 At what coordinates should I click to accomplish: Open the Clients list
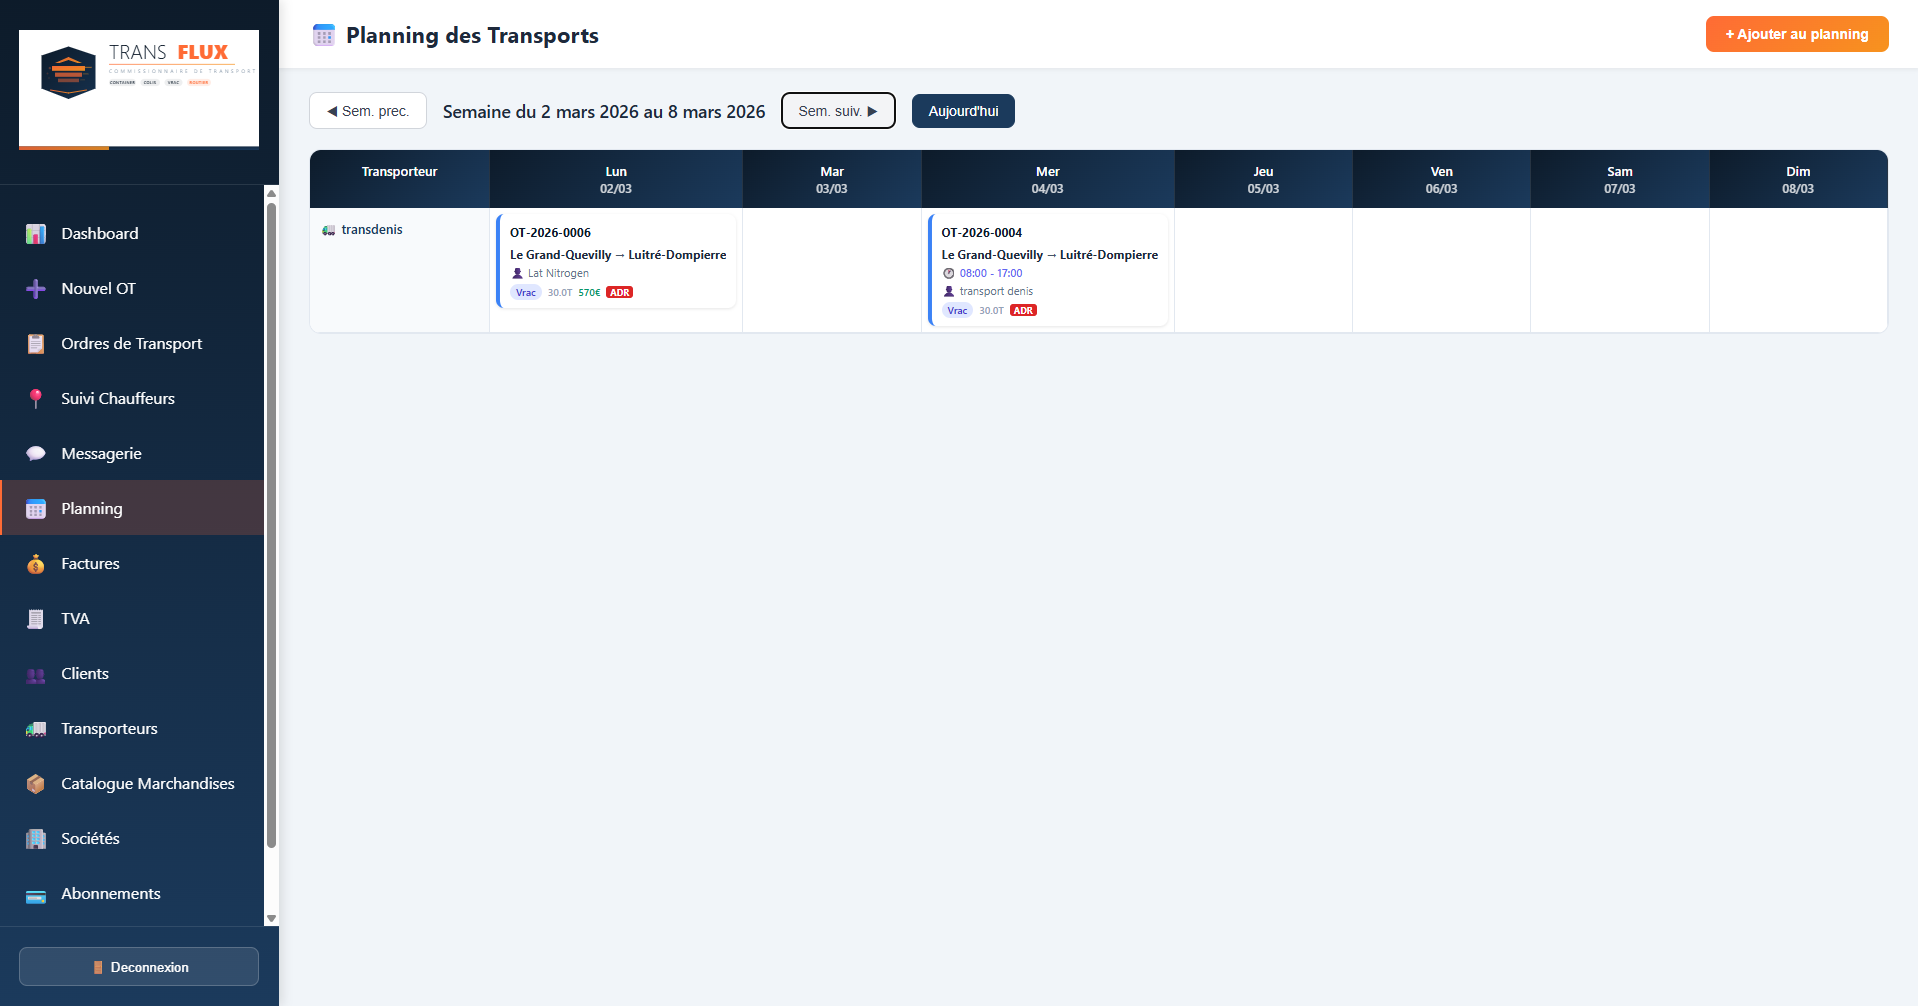tap(85, 673)
